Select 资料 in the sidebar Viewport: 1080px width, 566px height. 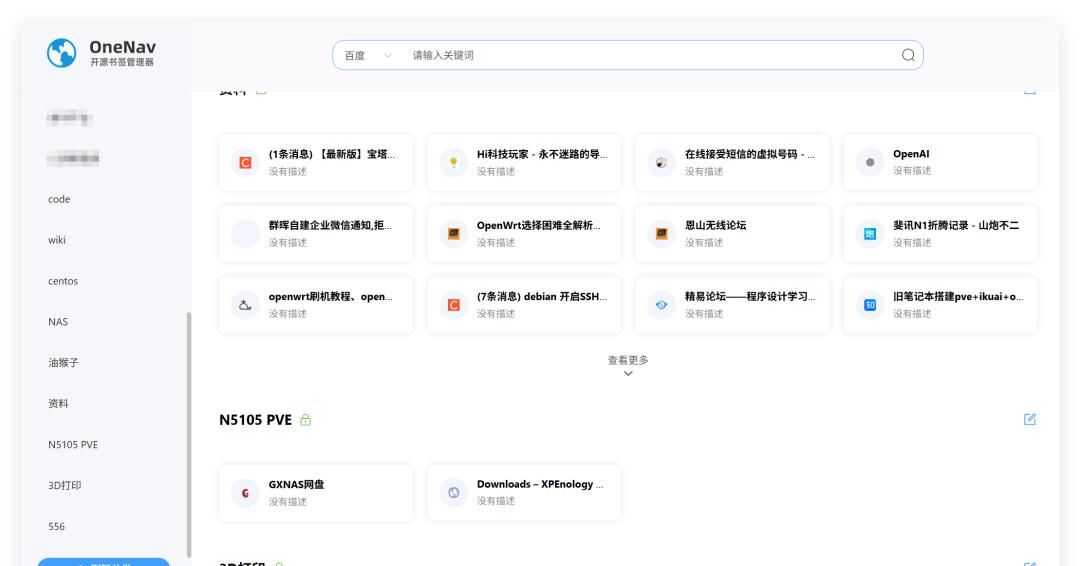(58, 403)
